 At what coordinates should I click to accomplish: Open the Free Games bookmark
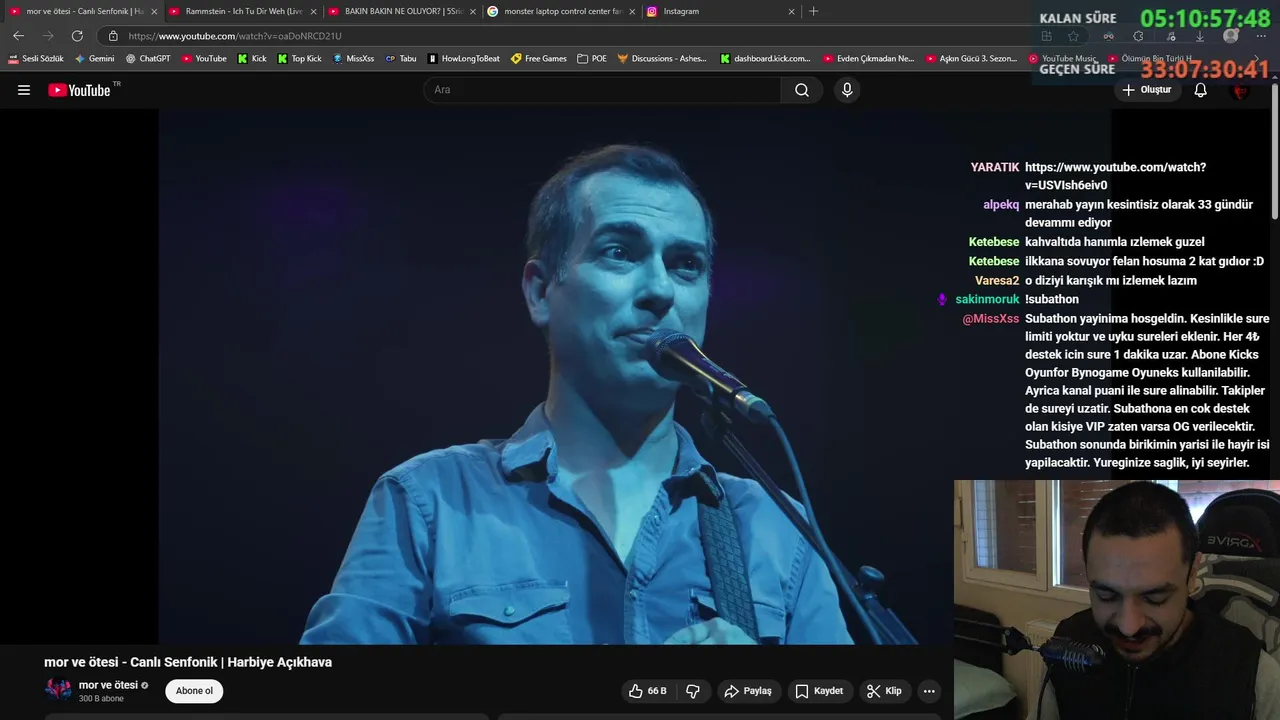point(538,59)
